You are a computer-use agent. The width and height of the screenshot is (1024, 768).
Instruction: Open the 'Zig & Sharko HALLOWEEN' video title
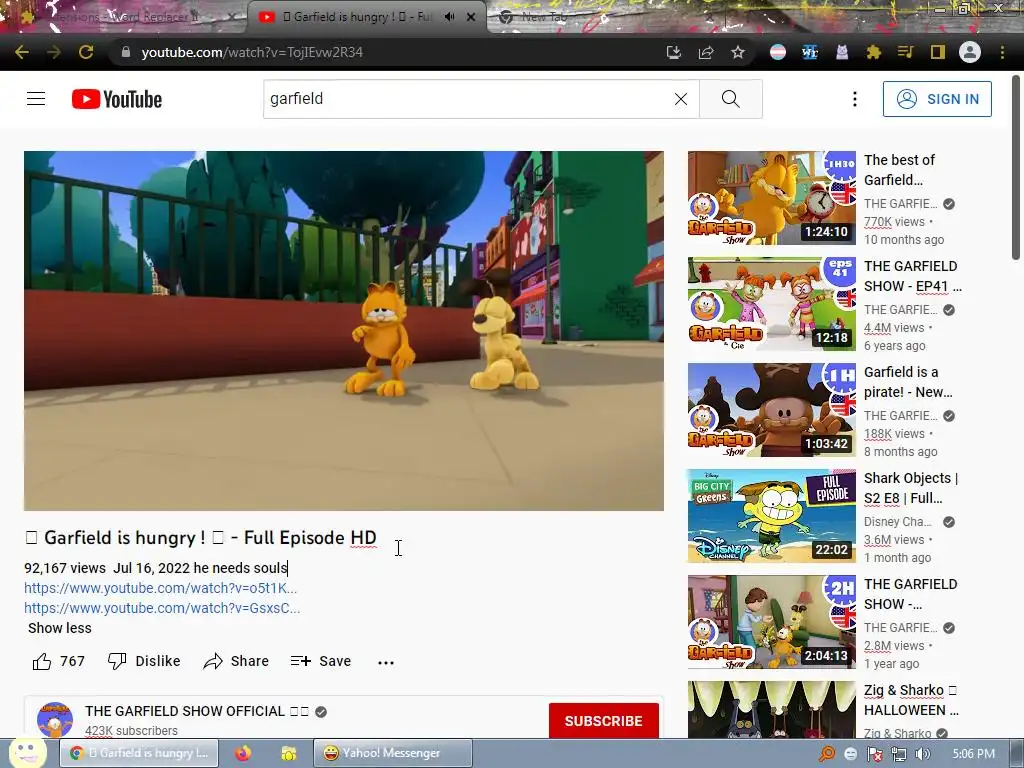[911, 700]
